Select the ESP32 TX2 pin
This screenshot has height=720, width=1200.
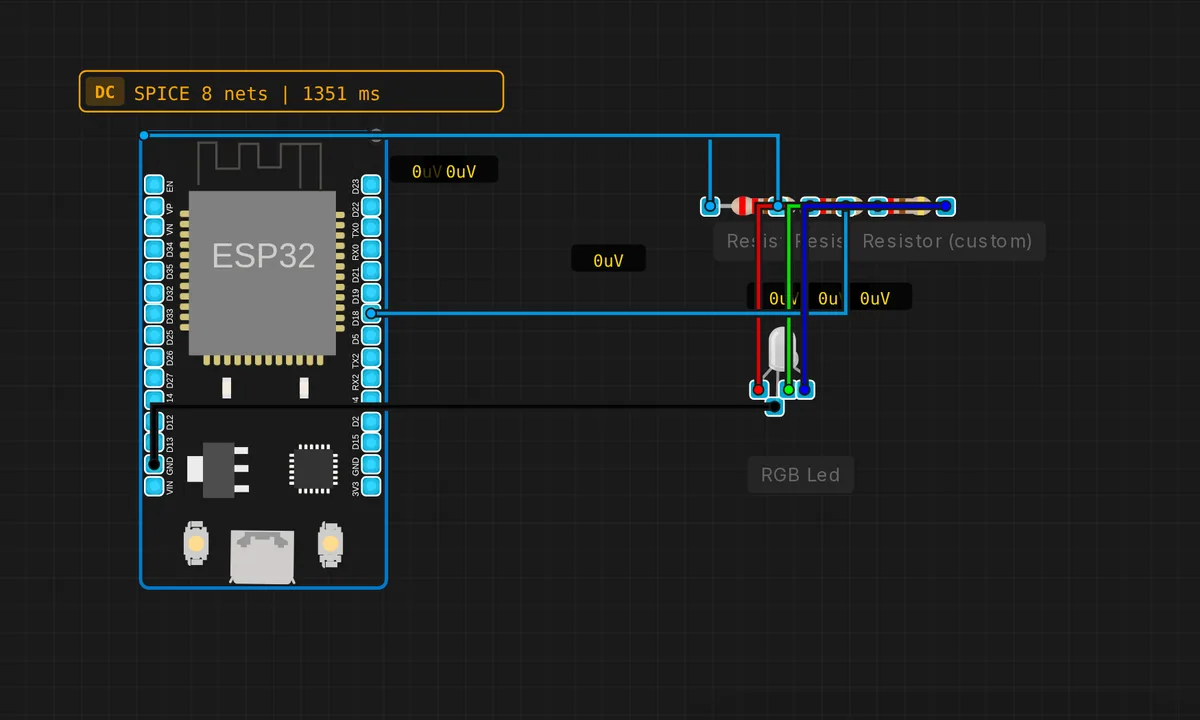coord(371,357)
